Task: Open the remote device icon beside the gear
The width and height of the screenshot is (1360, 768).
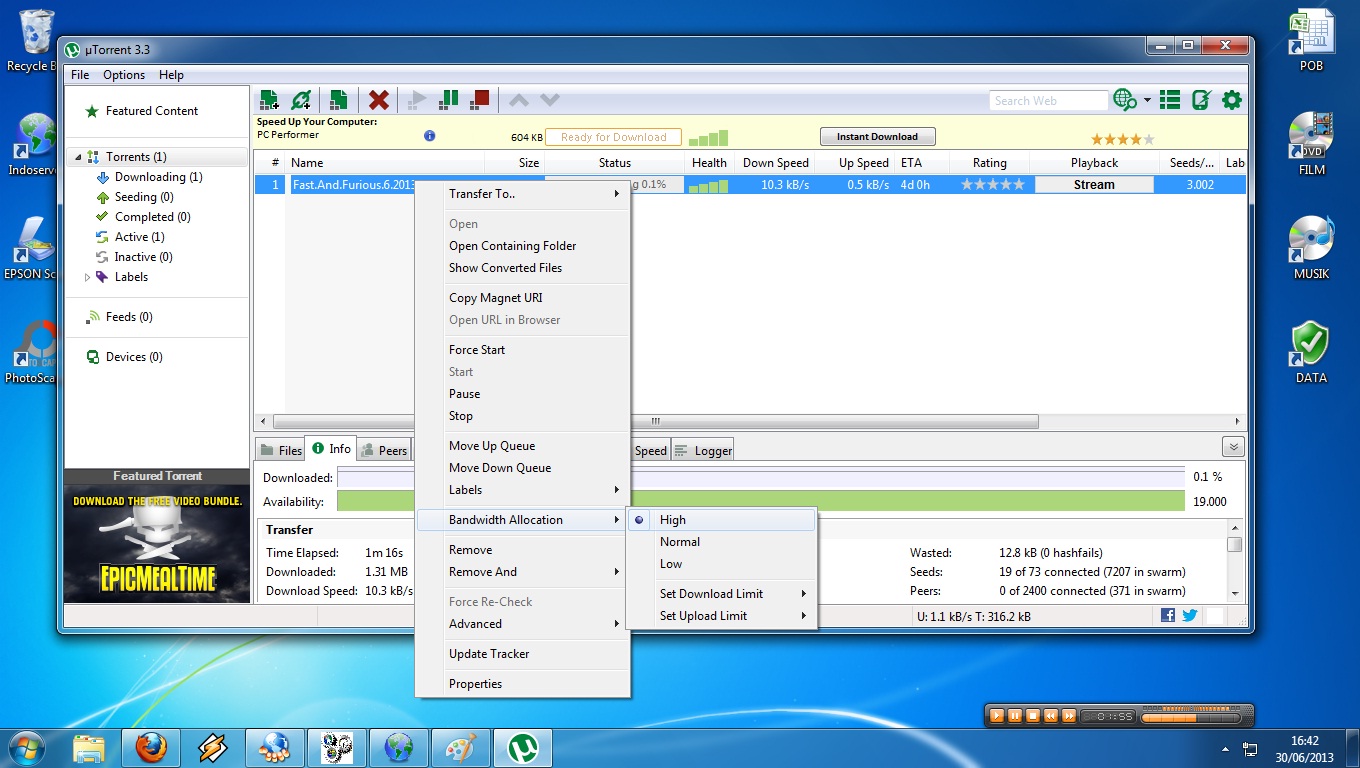Action: click(1202, 100)
